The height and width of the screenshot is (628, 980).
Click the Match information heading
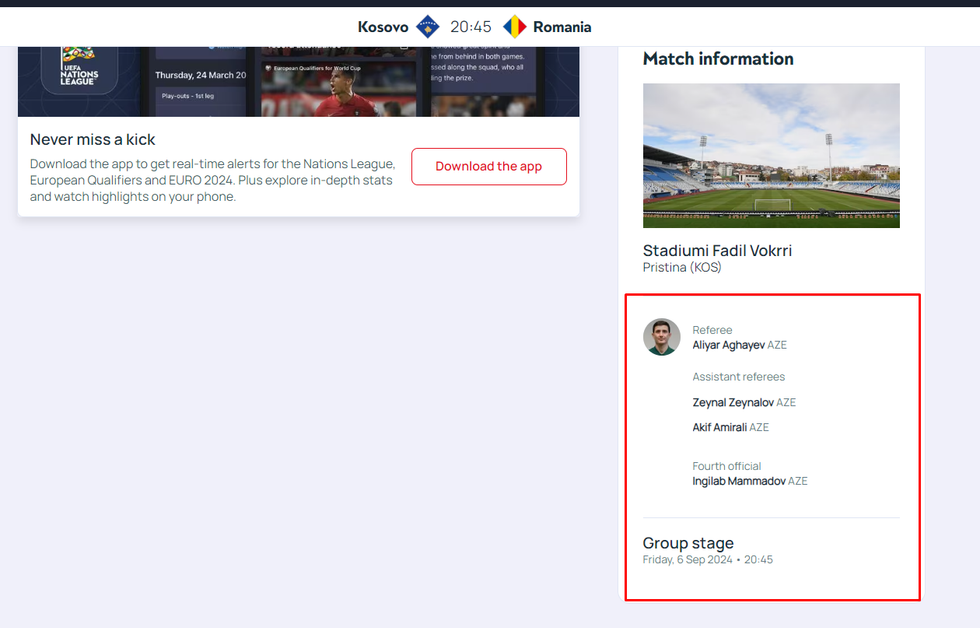click(718, 59)
